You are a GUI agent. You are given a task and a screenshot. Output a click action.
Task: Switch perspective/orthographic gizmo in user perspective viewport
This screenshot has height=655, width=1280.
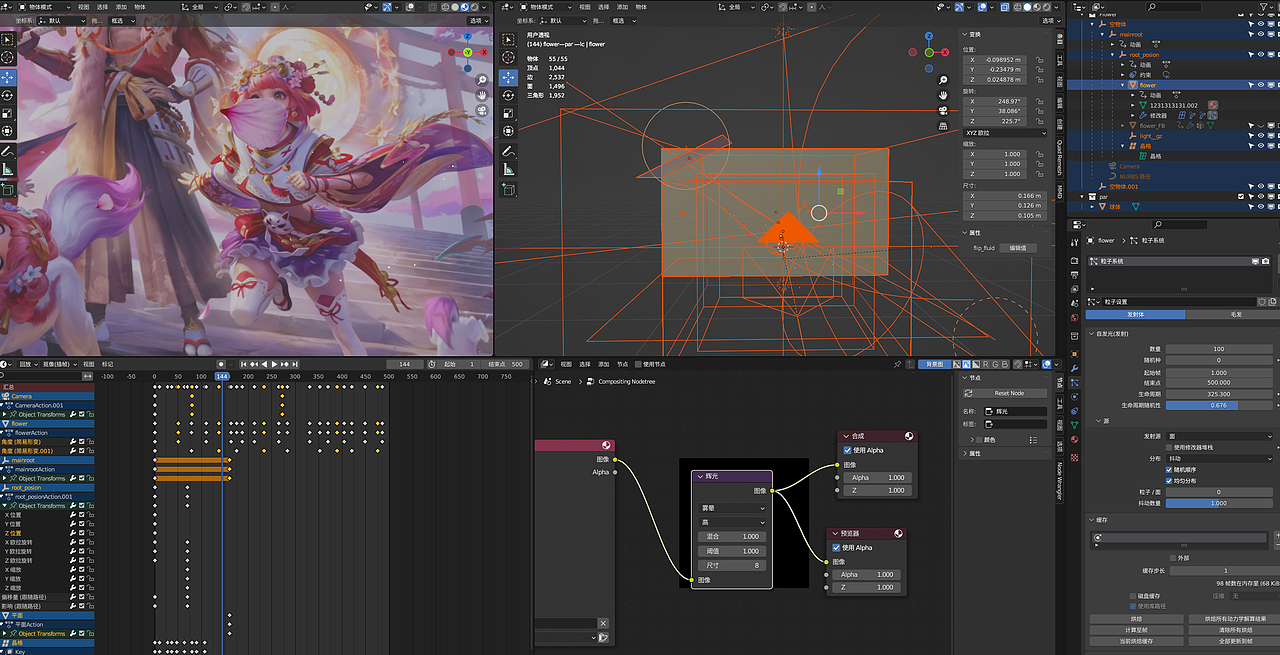943,126
